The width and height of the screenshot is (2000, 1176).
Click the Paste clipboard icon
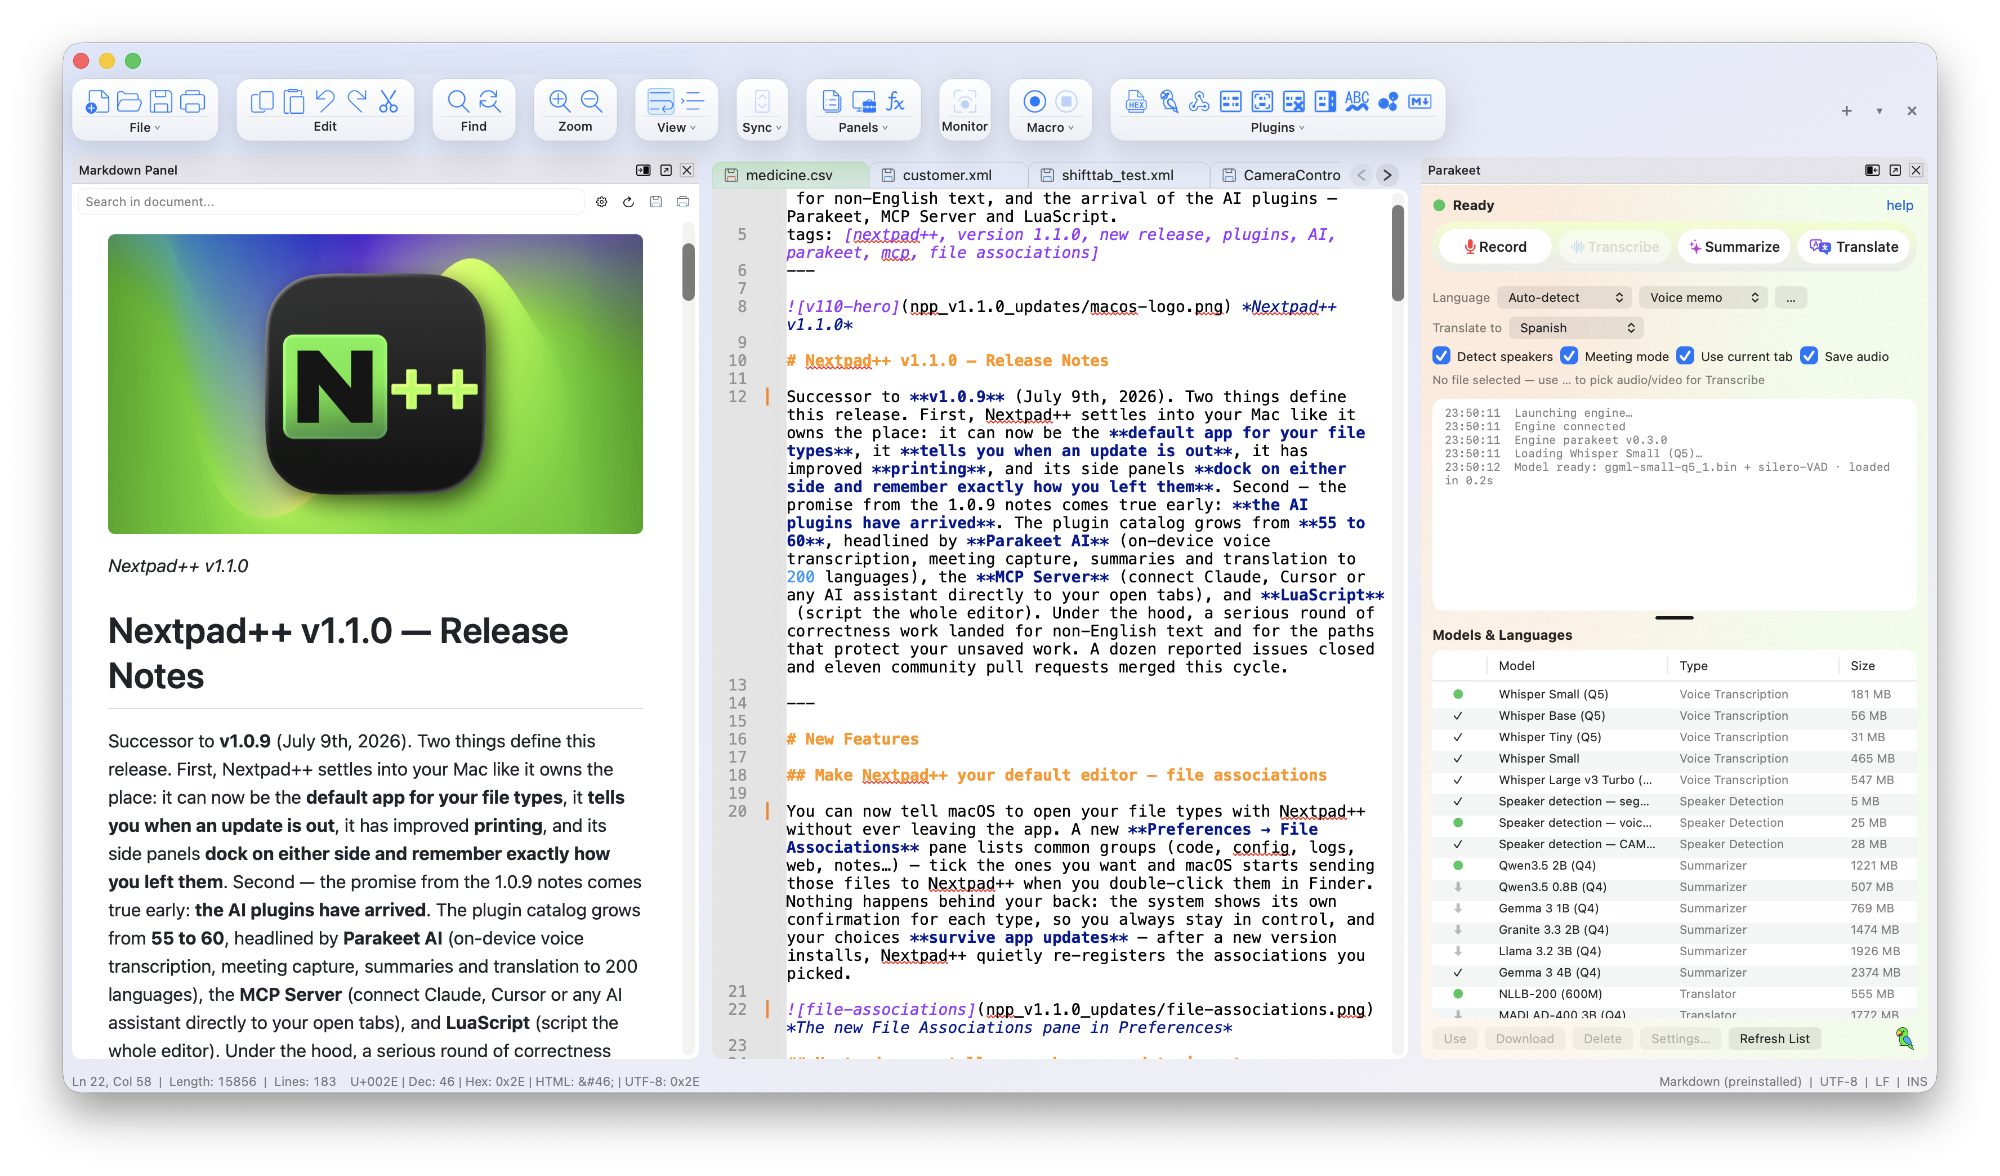click(294, 102)
